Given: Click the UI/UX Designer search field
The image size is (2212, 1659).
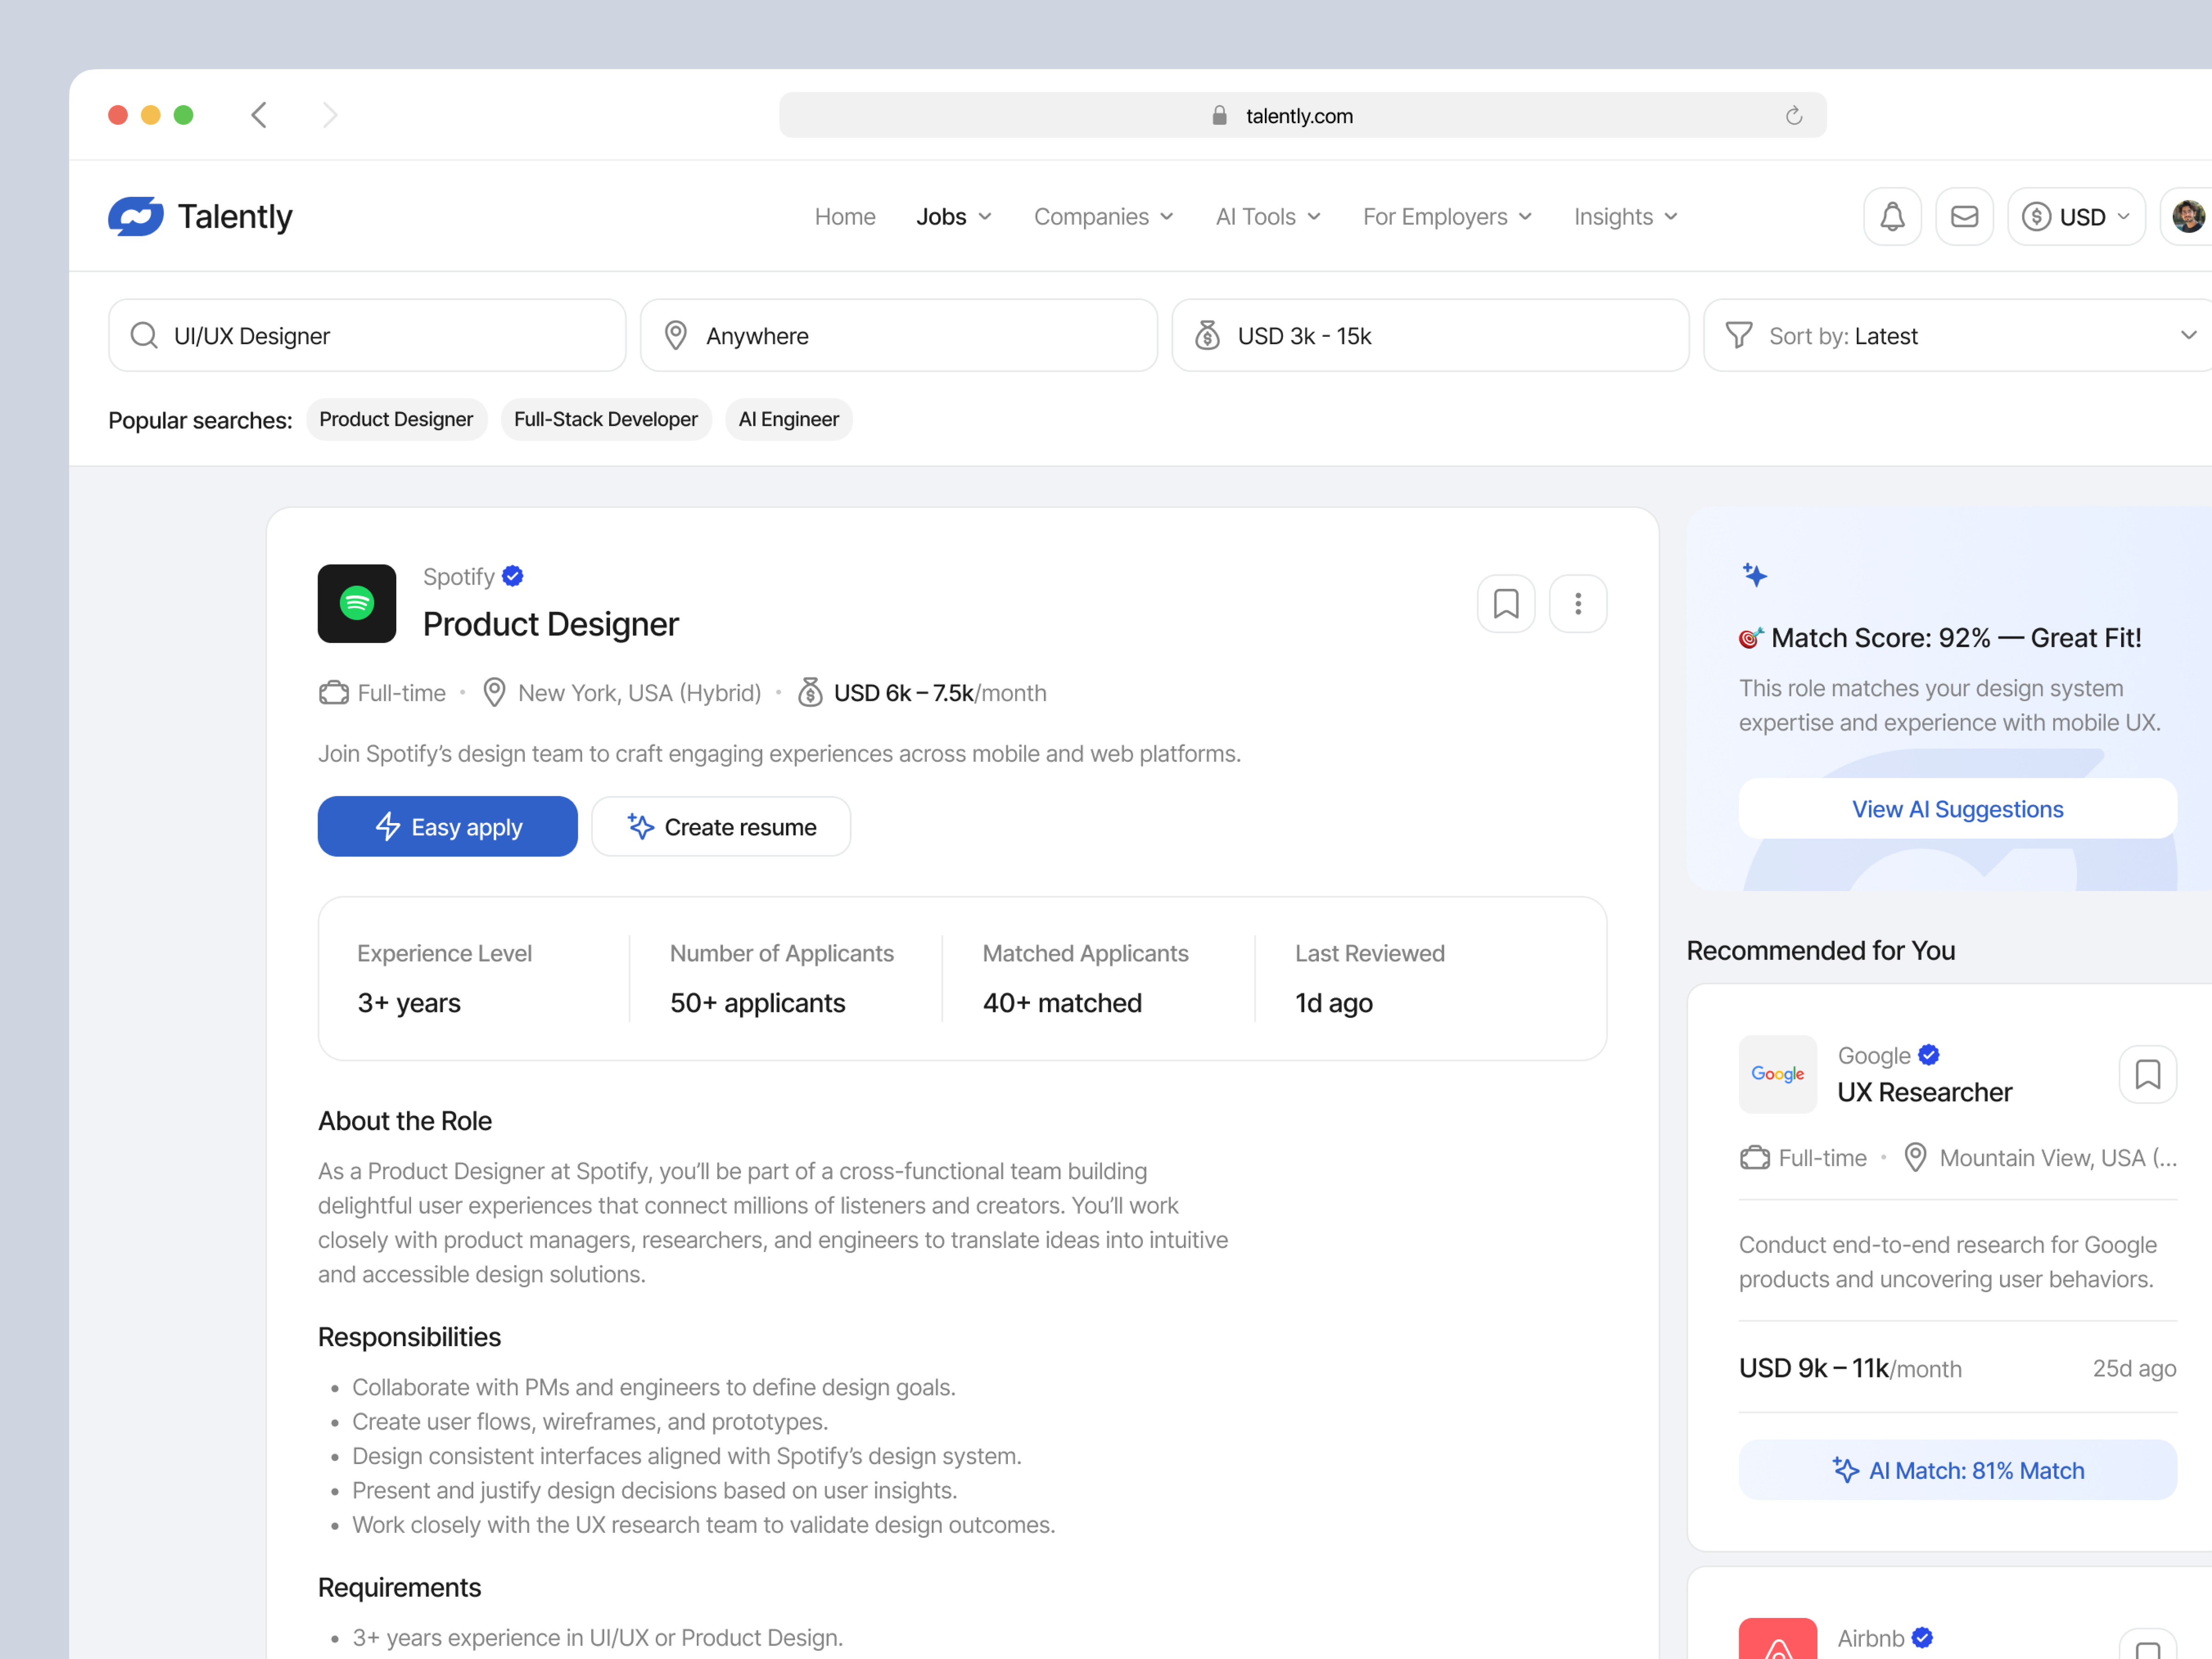Looking at the screenshot, I should point(367,335).
